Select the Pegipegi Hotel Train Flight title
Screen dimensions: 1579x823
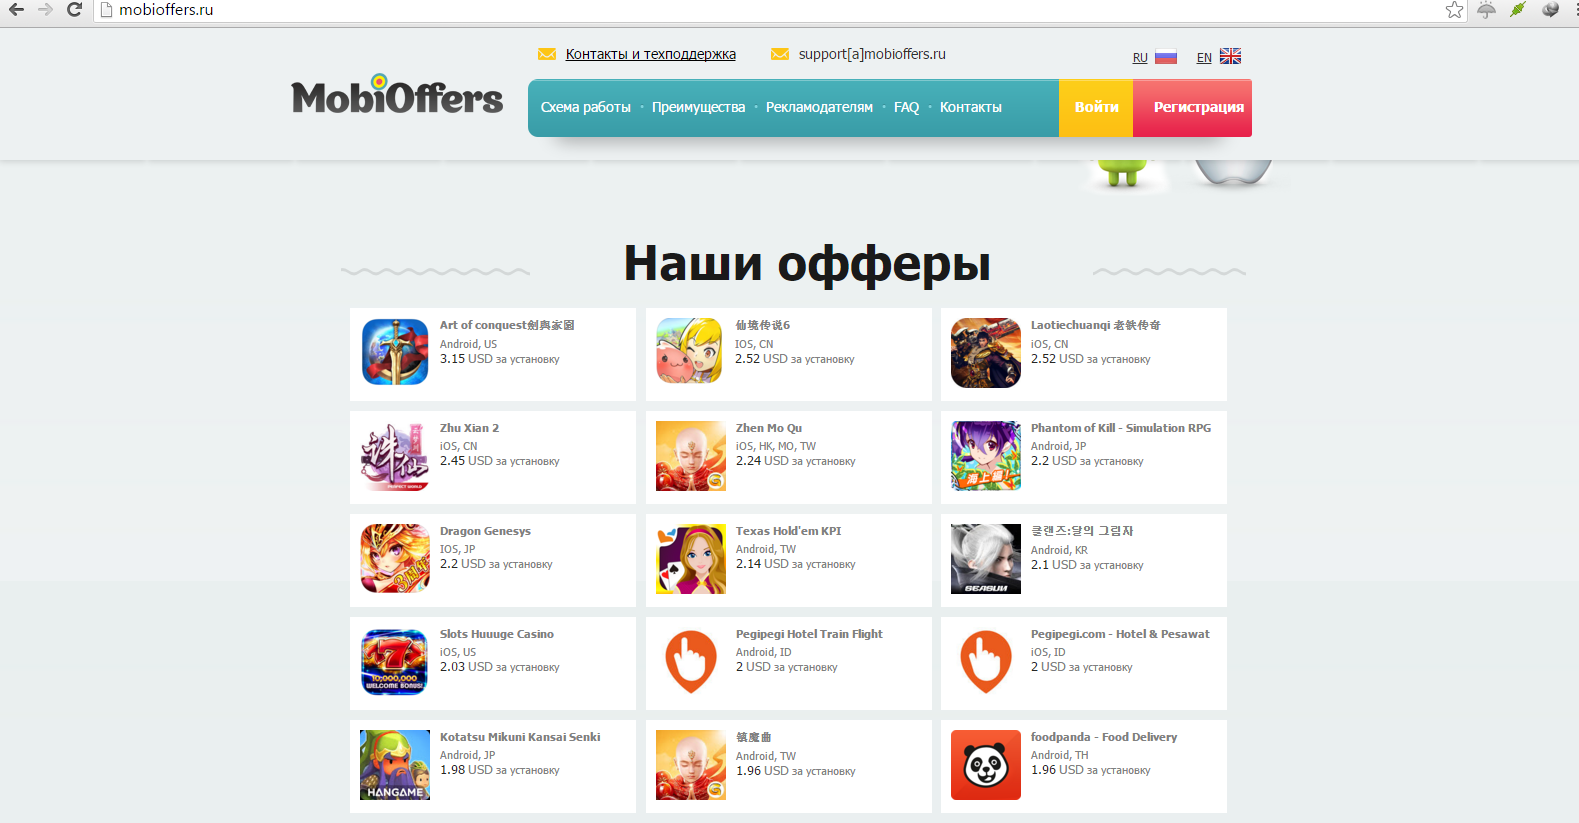(x=809, y=634)
